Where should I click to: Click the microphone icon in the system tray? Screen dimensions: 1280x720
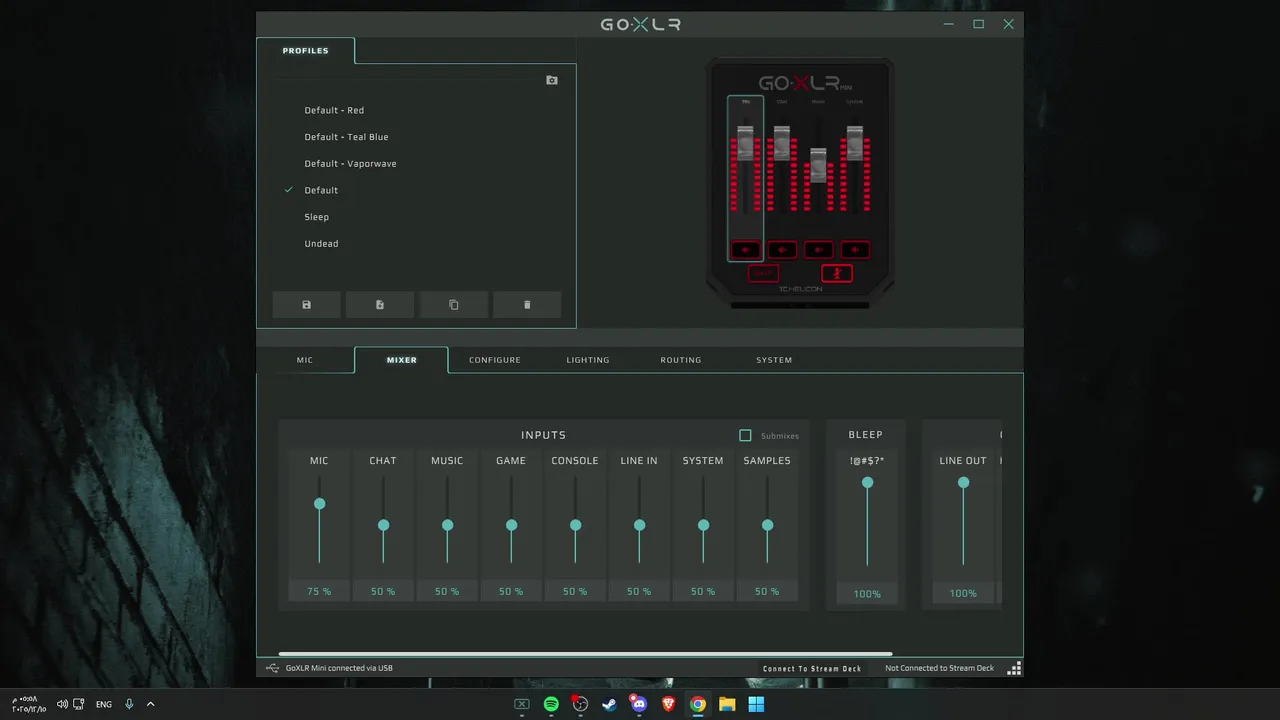pyautogui.click(x=129, y=704)
